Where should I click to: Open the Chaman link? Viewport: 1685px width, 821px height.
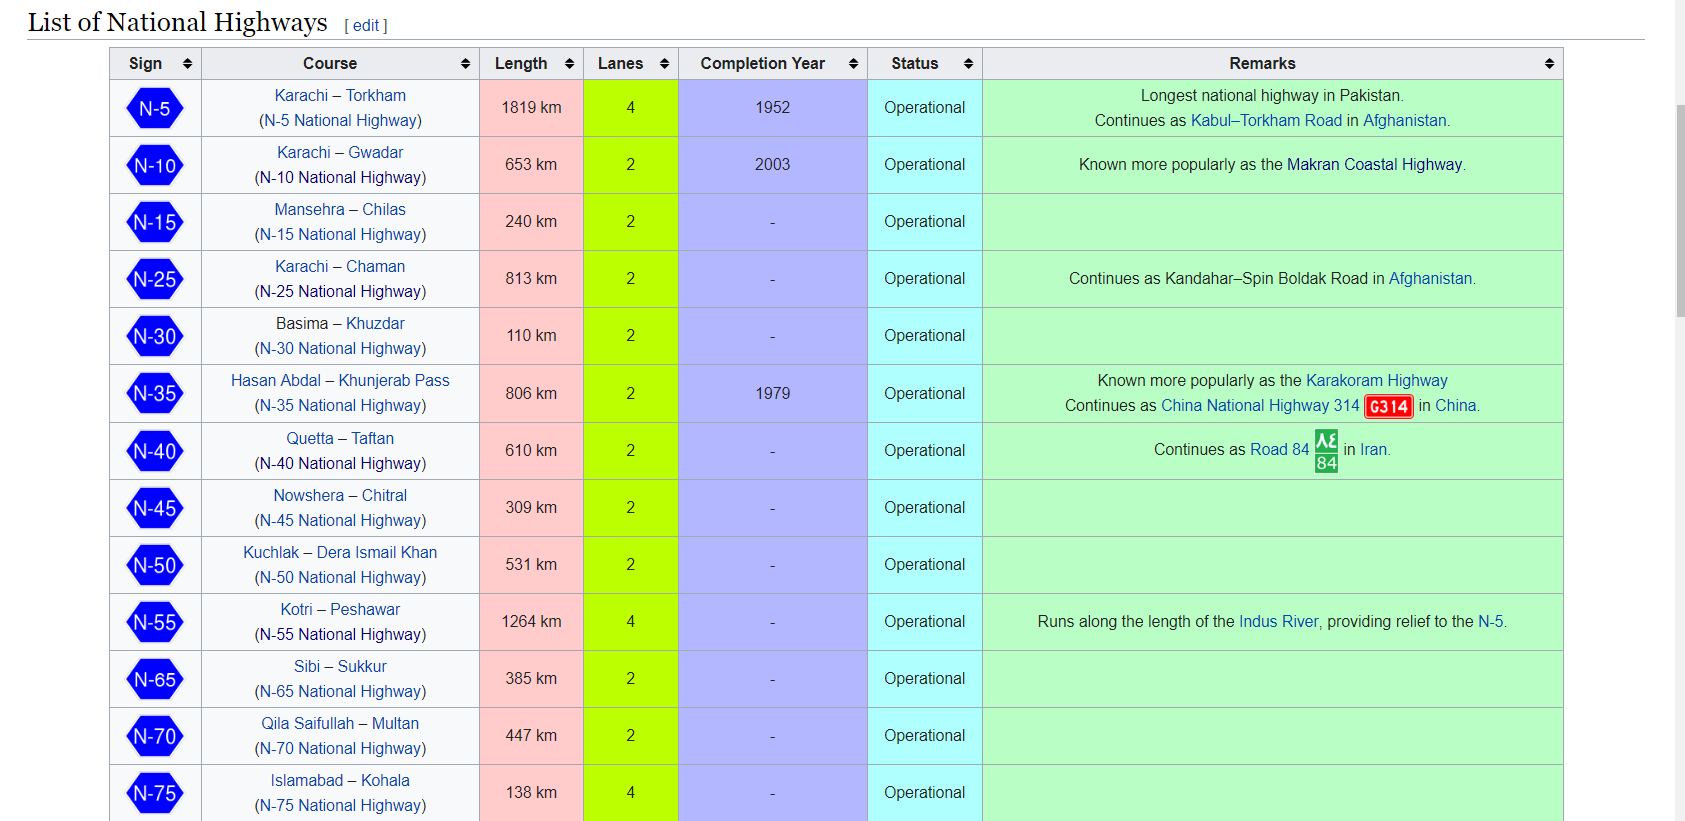pyautogui.click(x=376, y=266)
